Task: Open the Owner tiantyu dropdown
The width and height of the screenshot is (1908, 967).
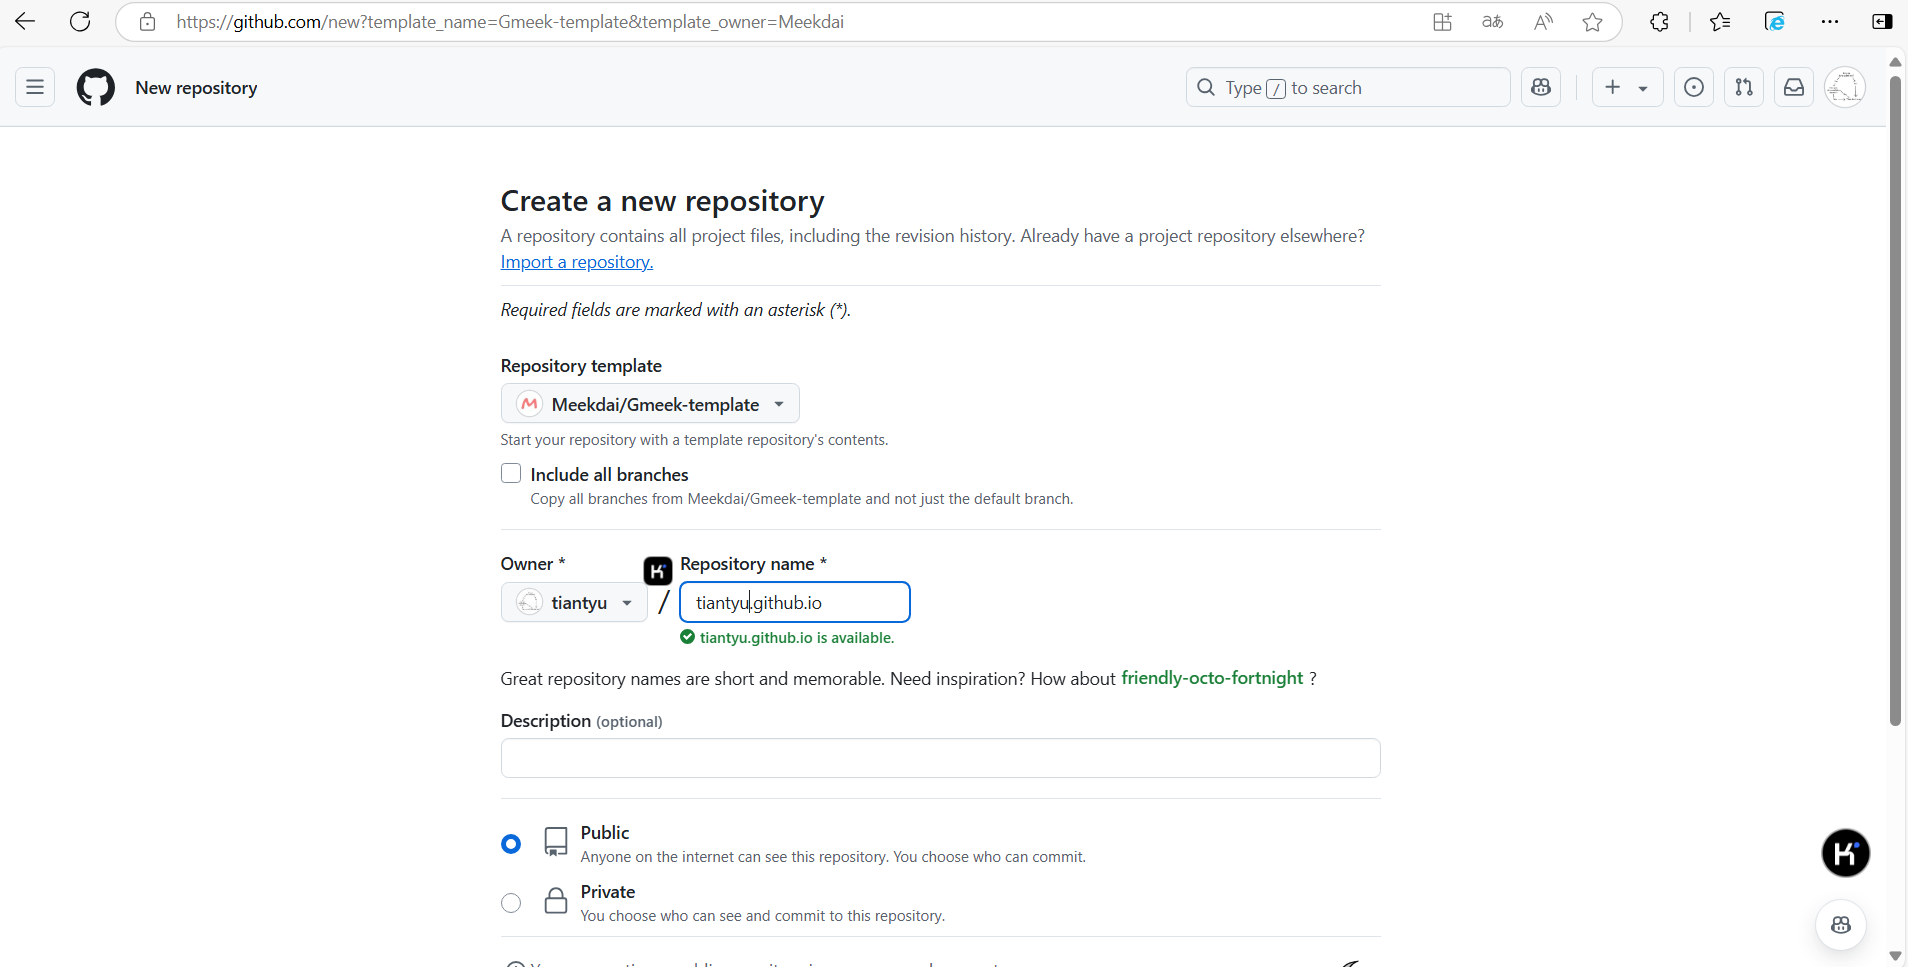Action: [x=574, y=603]
